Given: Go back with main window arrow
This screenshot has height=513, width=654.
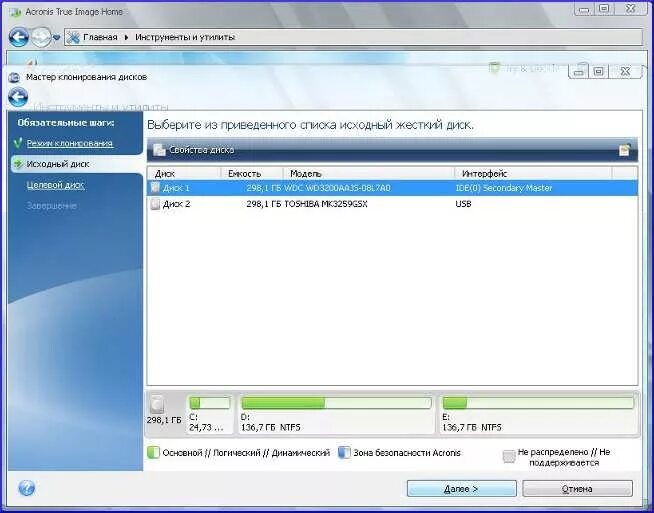Looking at the screenshot, I should click(18, 38).
